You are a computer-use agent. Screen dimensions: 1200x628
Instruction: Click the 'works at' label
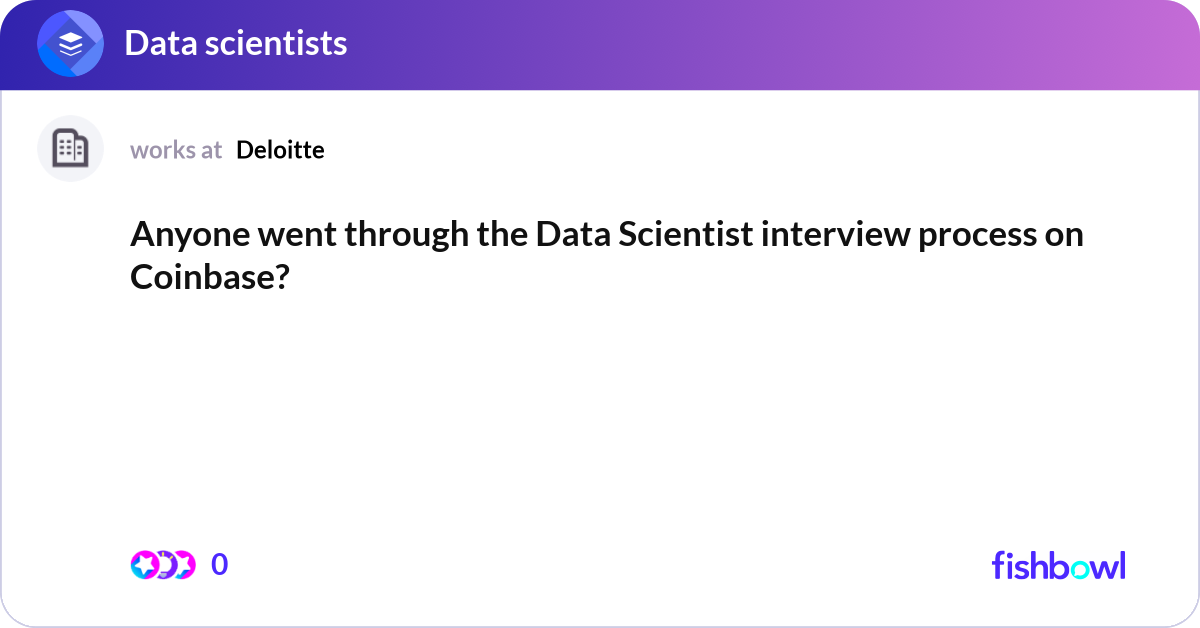(176, 150)
